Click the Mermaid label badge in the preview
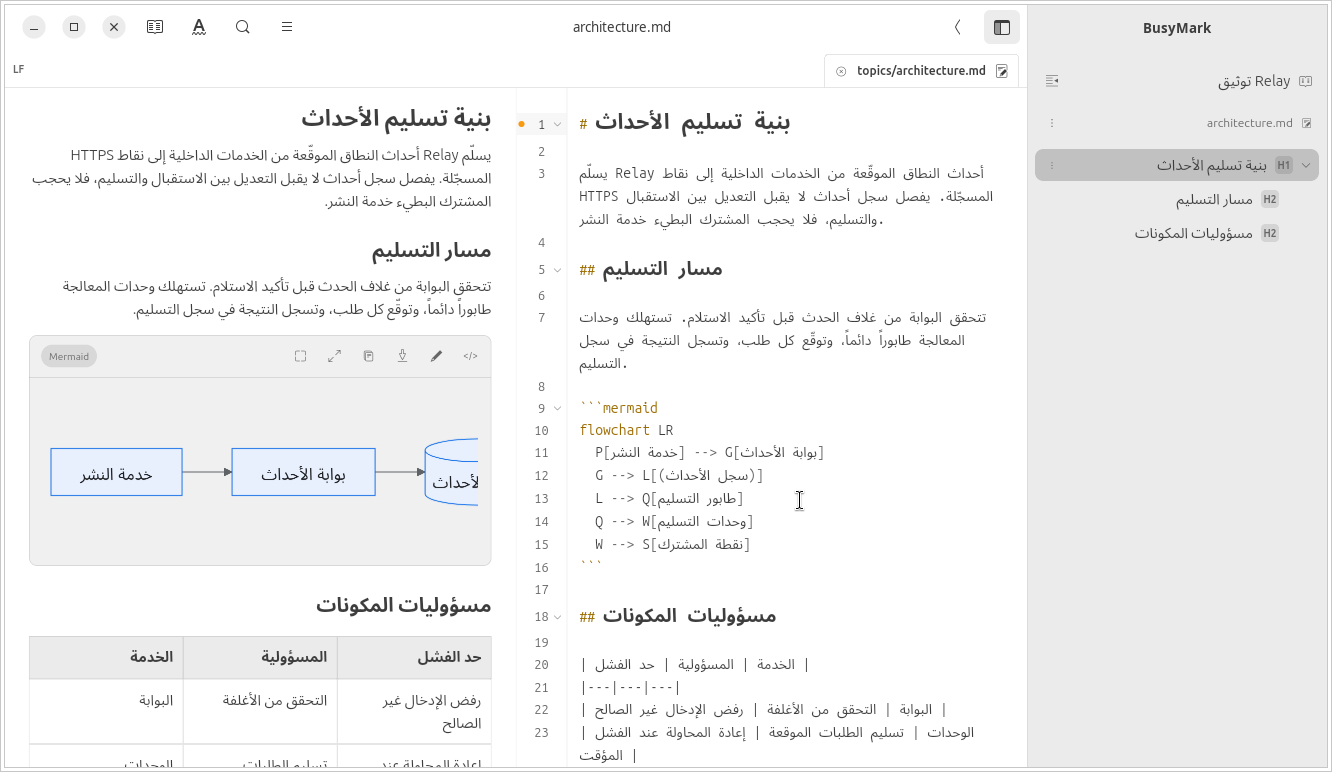 [69, 356]
